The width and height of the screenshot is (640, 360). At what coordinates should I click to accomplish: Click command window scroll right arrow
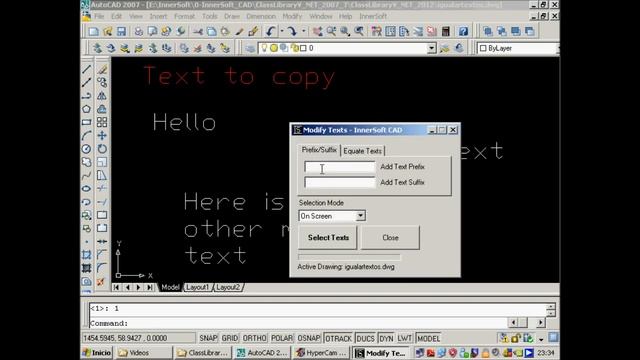coord(540,323)
